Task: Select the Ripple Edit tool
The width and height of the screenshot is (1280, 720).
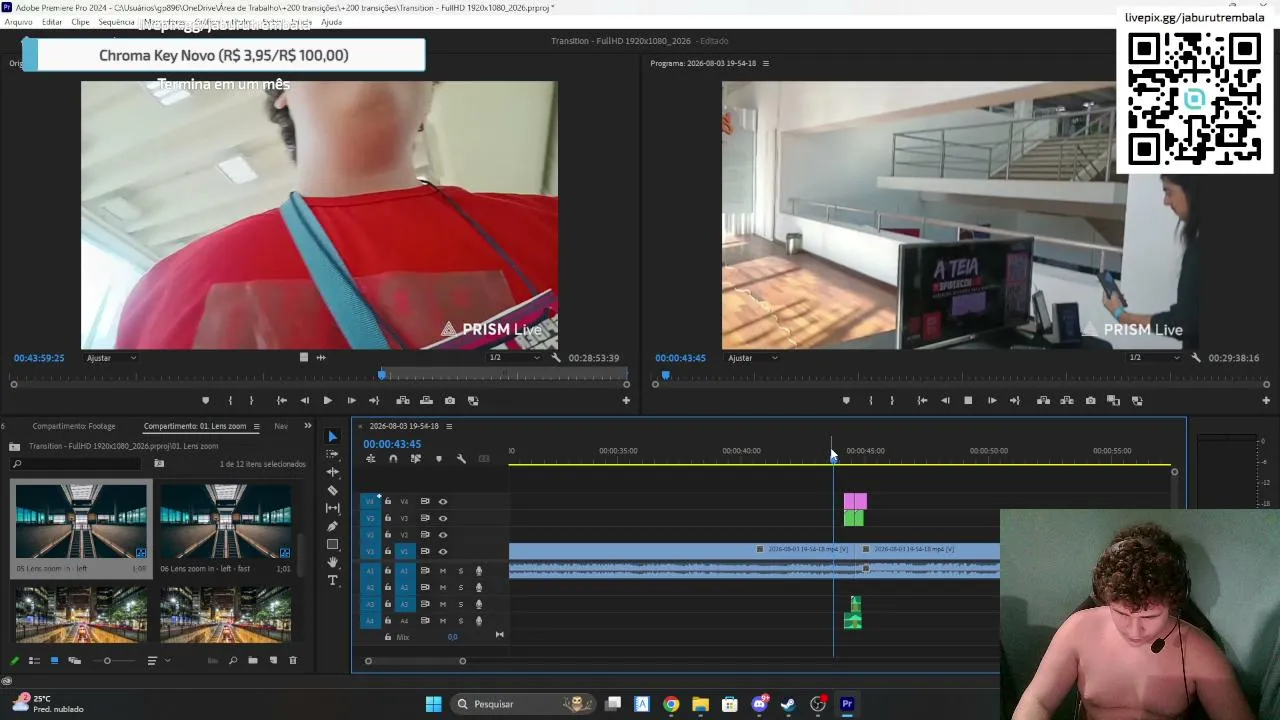Action: pyautogui.click(x=333, y=472)
